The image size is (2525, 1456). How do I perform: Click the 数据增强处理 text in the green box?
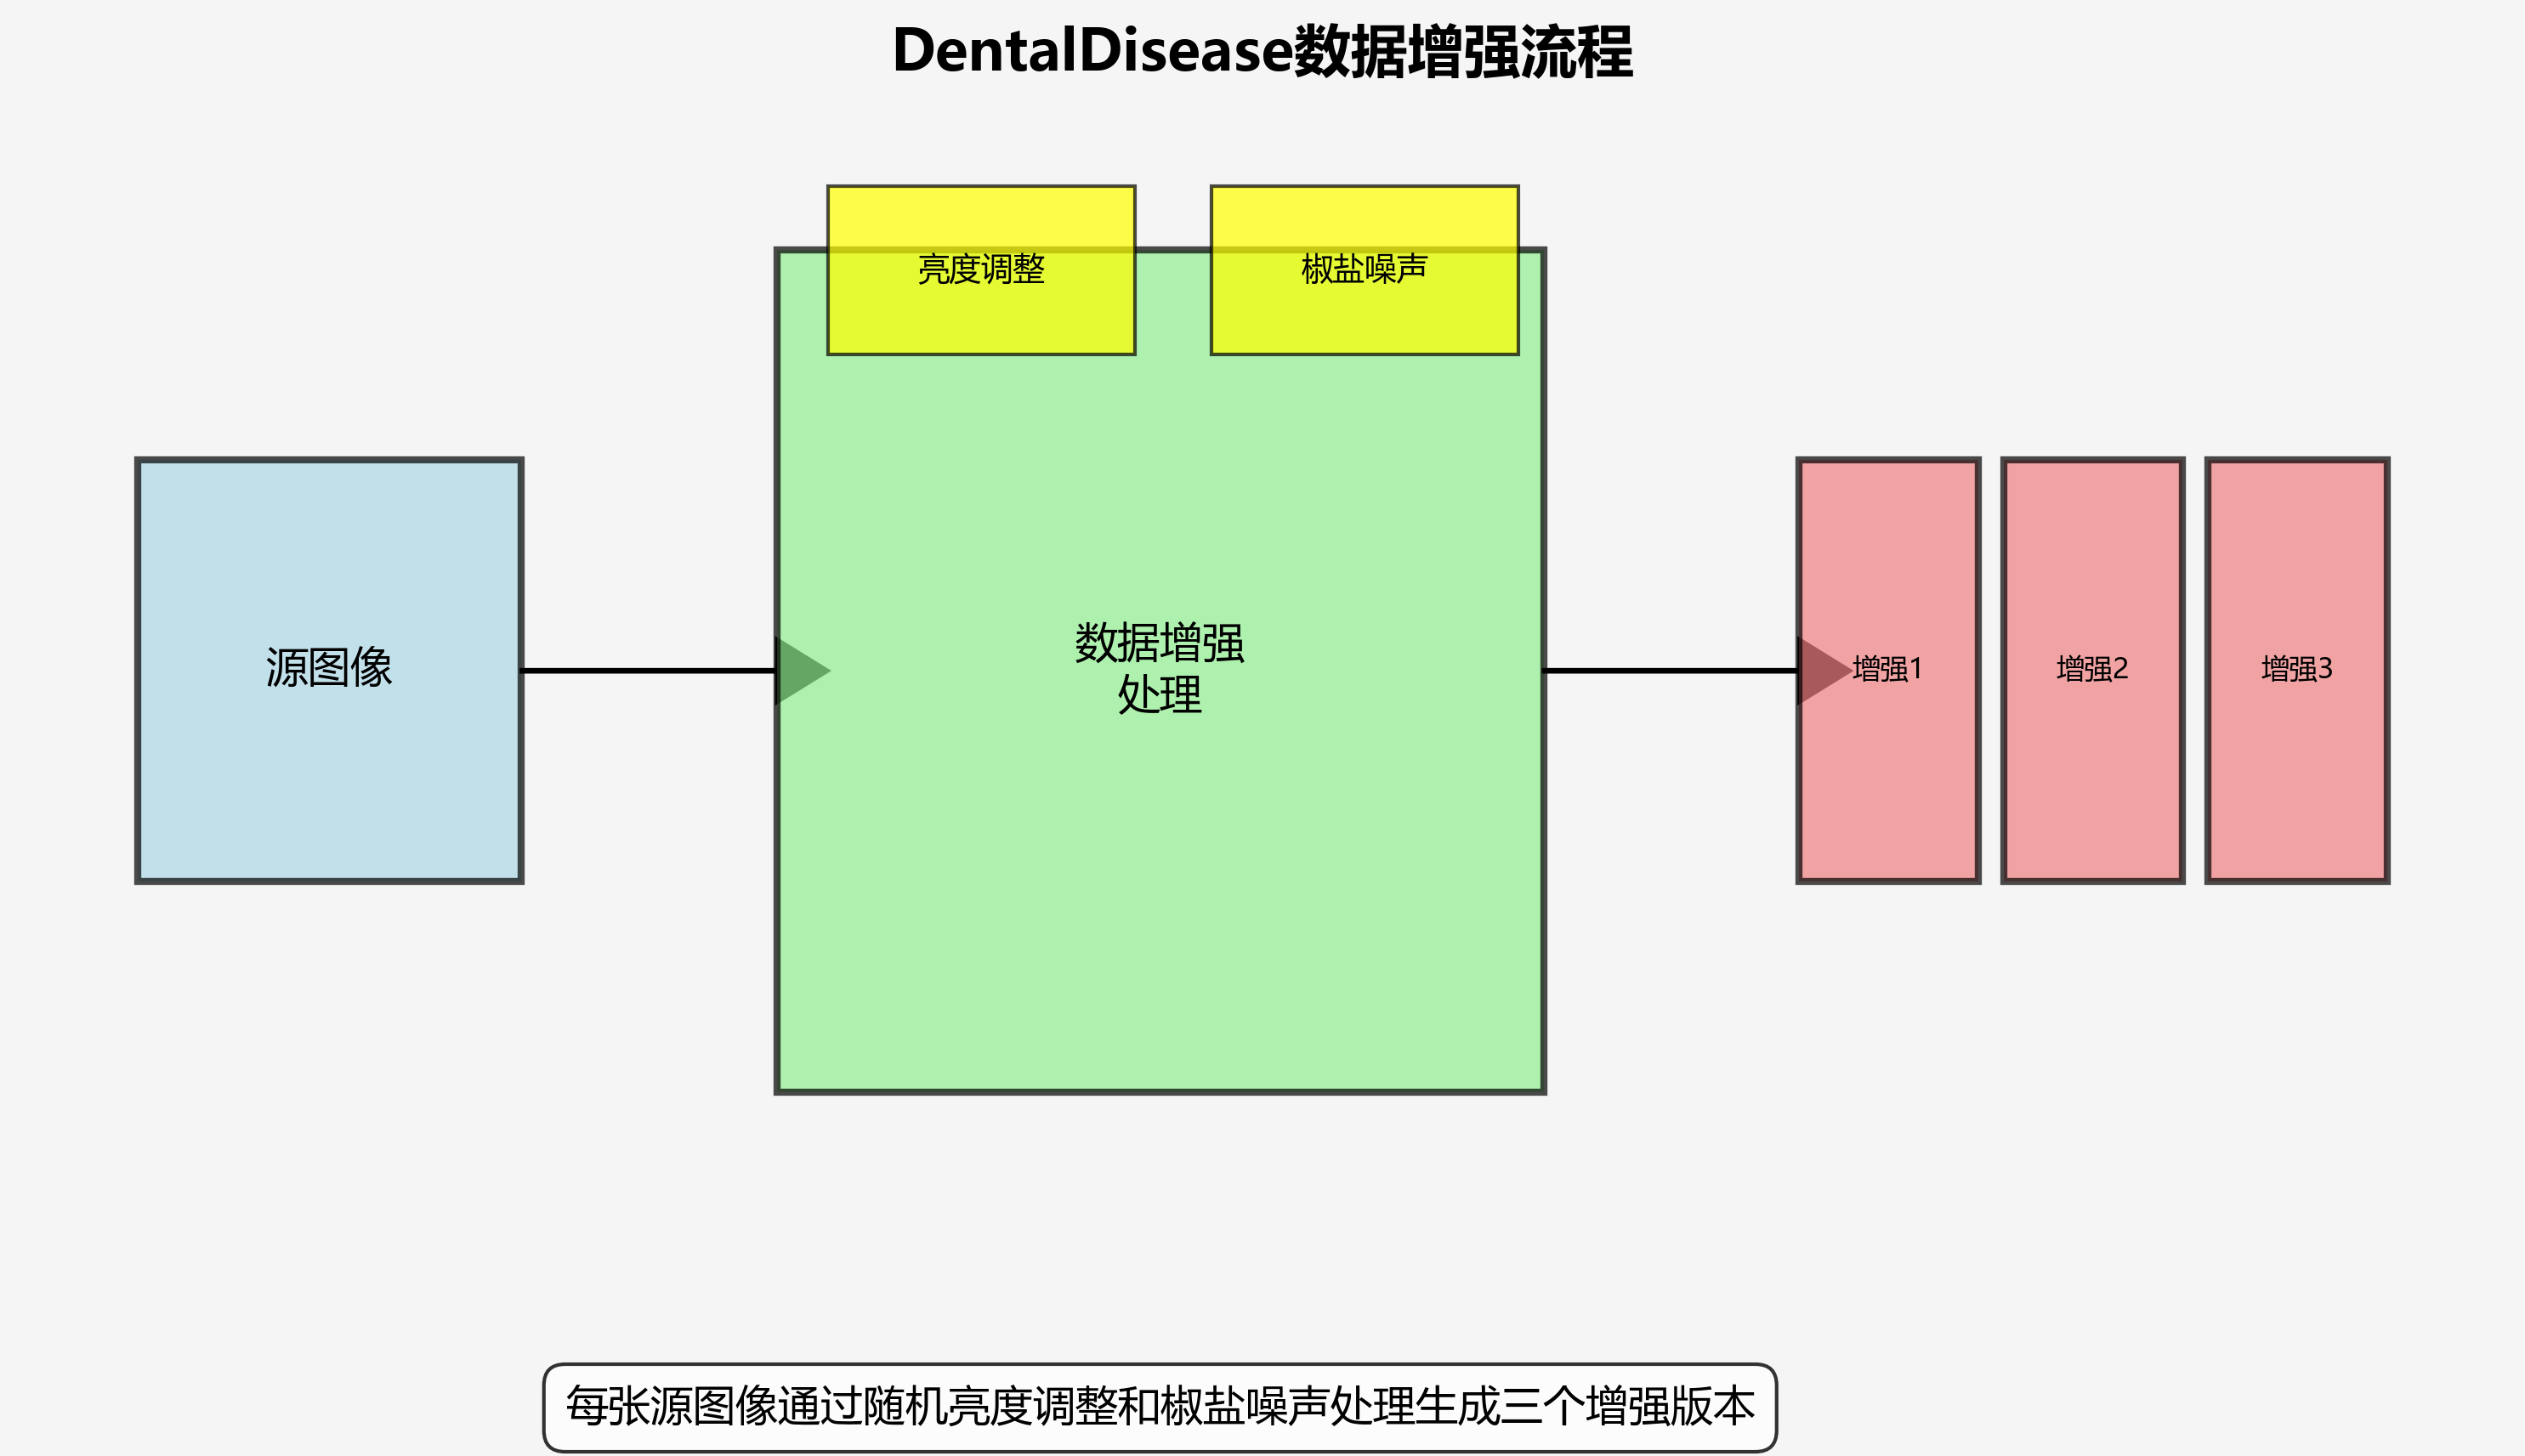(x=1159, y=668)
